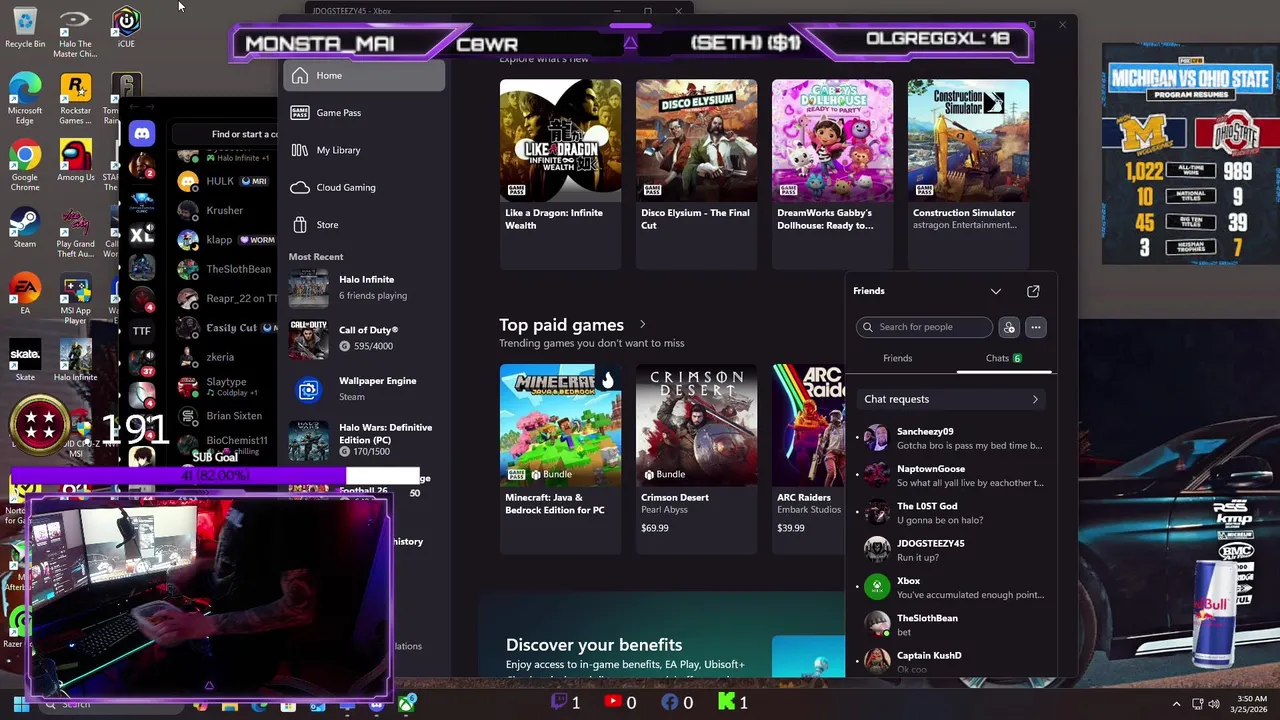1280x720 pixels.
Task: Open ARC Raiders game card
Action: coord(809,458)
